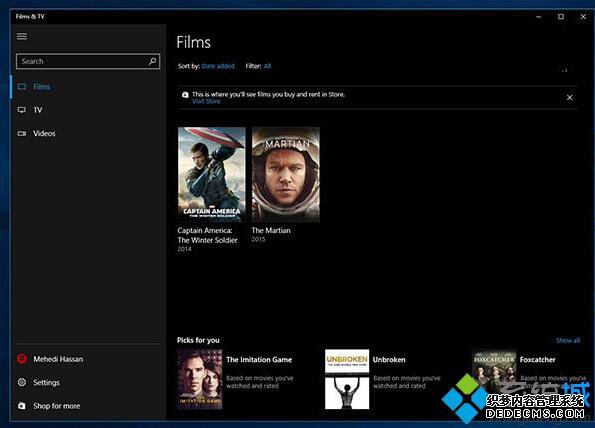The image size is (595, 428).
Task: Open Sort by Date added dropdown
Action: pos(218,66)
